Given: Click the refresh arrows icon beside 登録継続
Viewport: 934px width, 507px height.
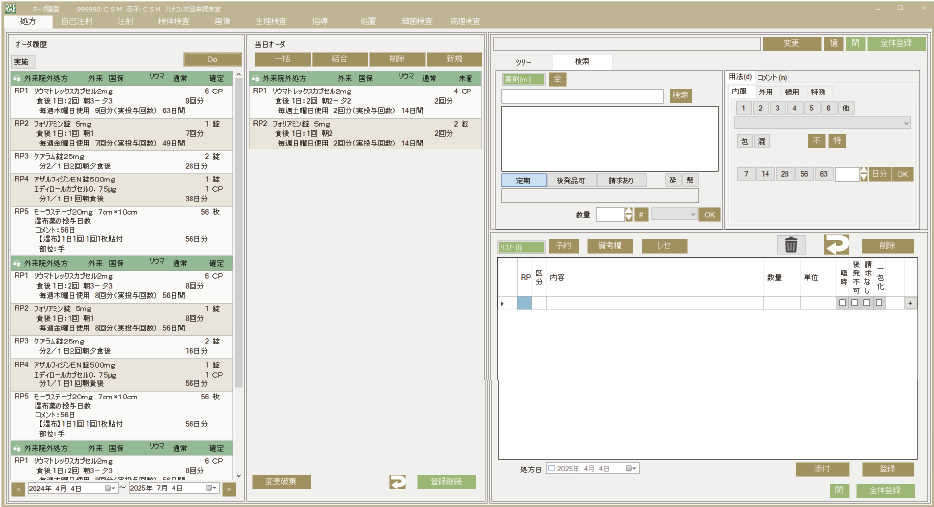Looking at the screenshot, I should pyautogui.click(x=397, y=481).
